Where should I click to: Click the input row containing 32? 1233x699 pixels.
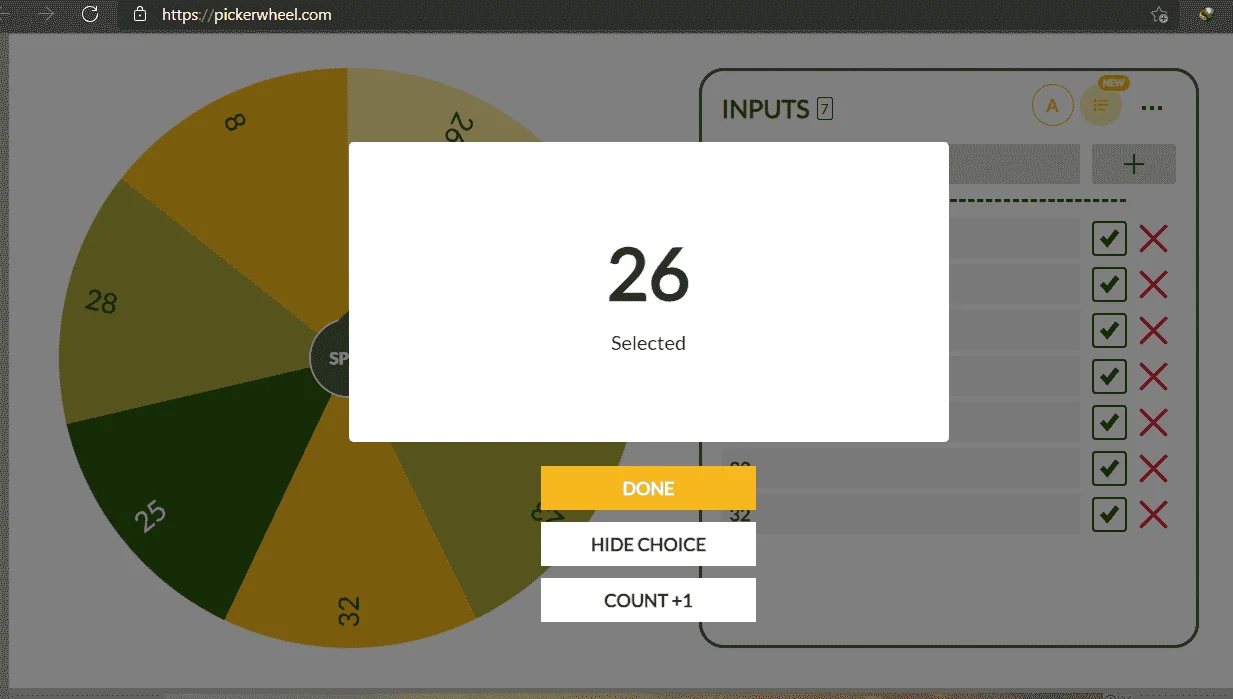(901, 515)
